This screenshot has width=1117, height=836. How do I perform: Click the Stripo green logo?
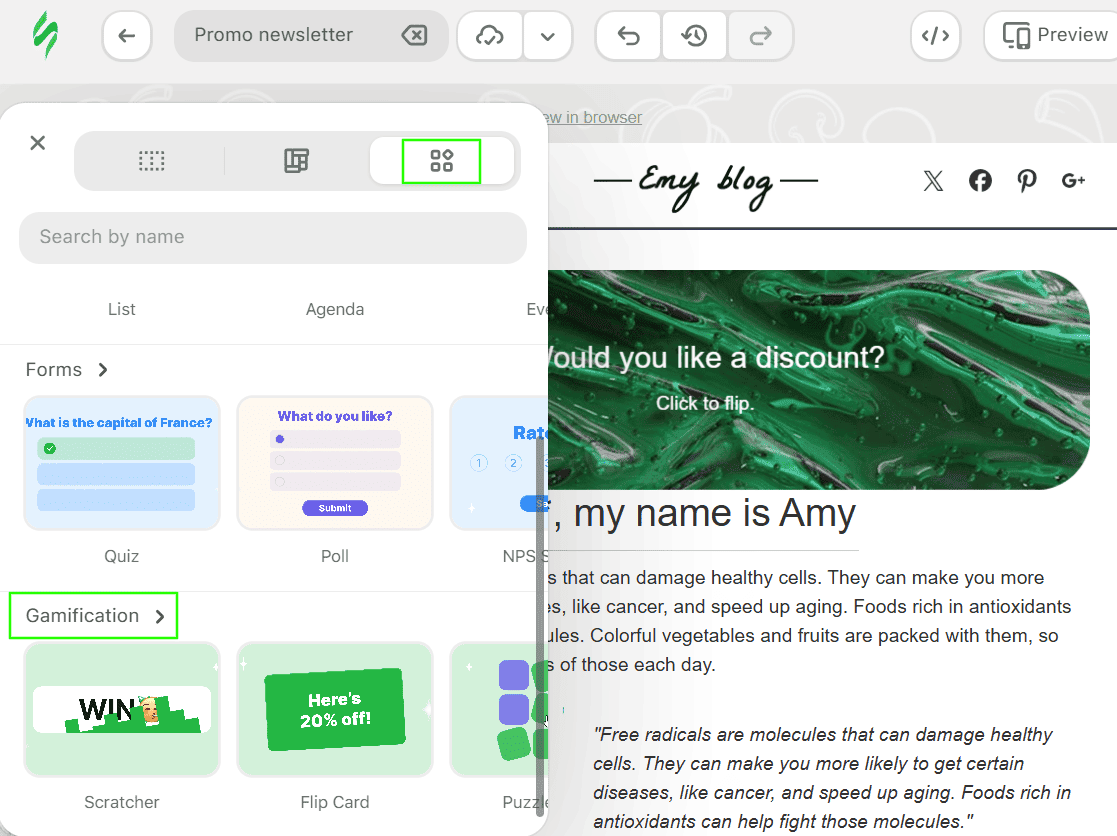coord(46,34)
